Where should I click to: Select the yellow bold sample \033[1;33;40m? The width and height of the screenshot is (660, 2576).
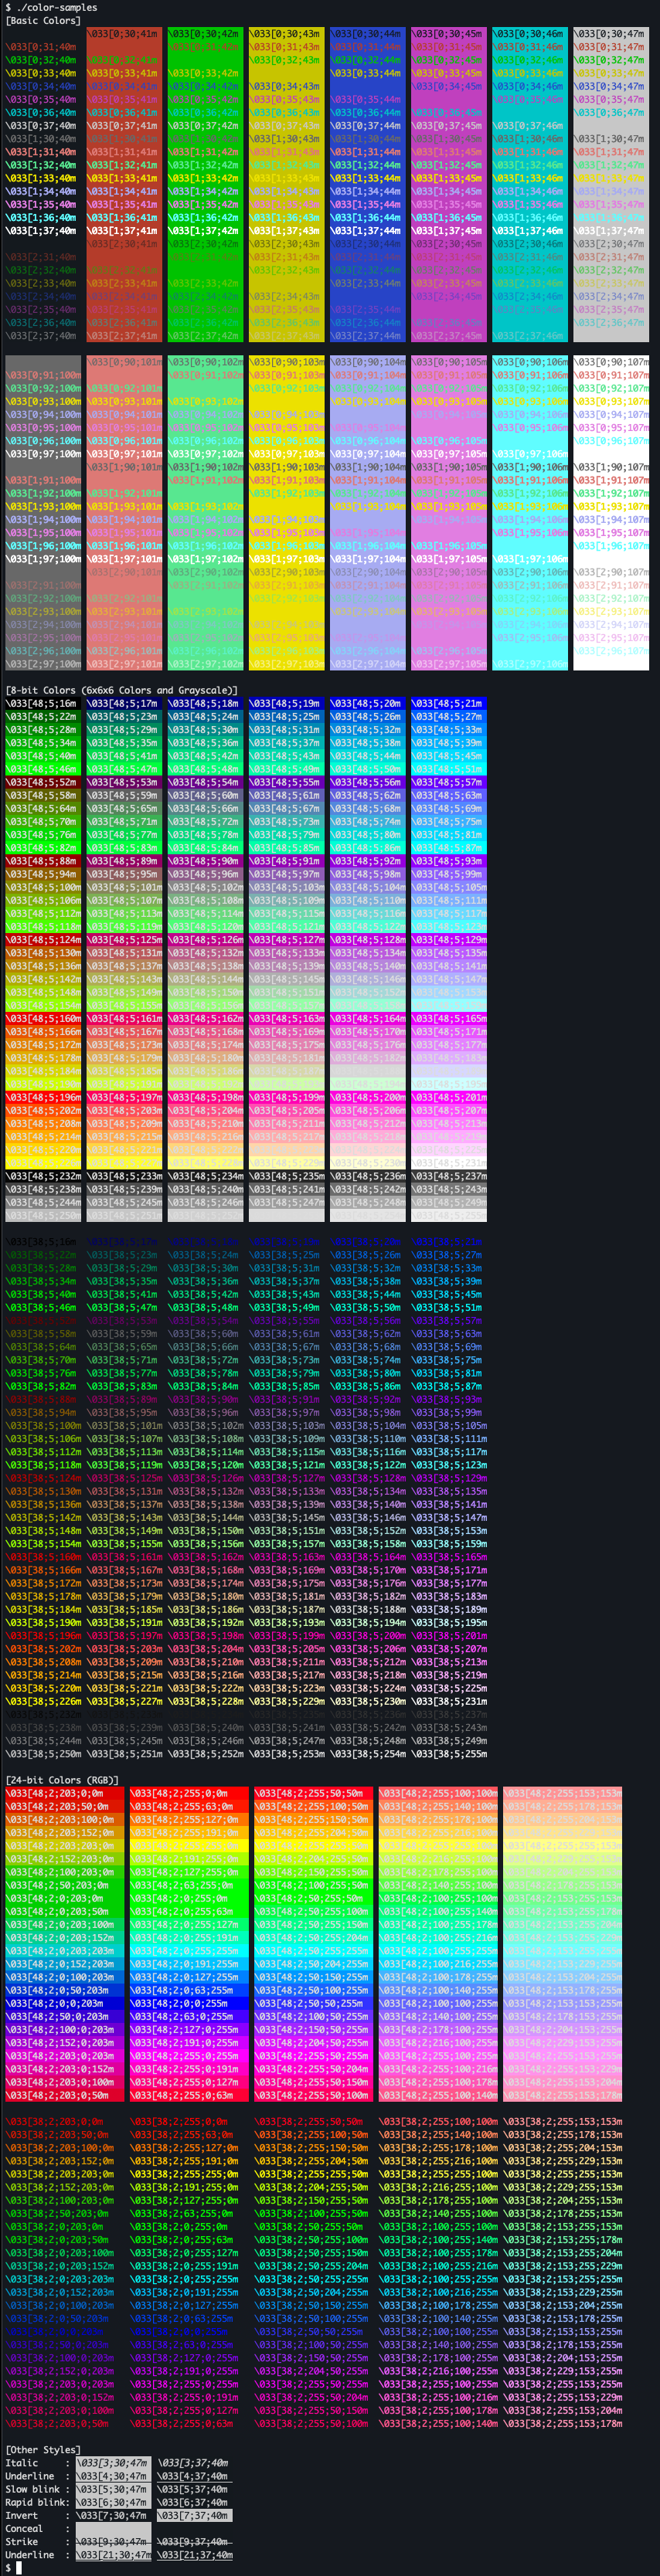tap(40, 178)
